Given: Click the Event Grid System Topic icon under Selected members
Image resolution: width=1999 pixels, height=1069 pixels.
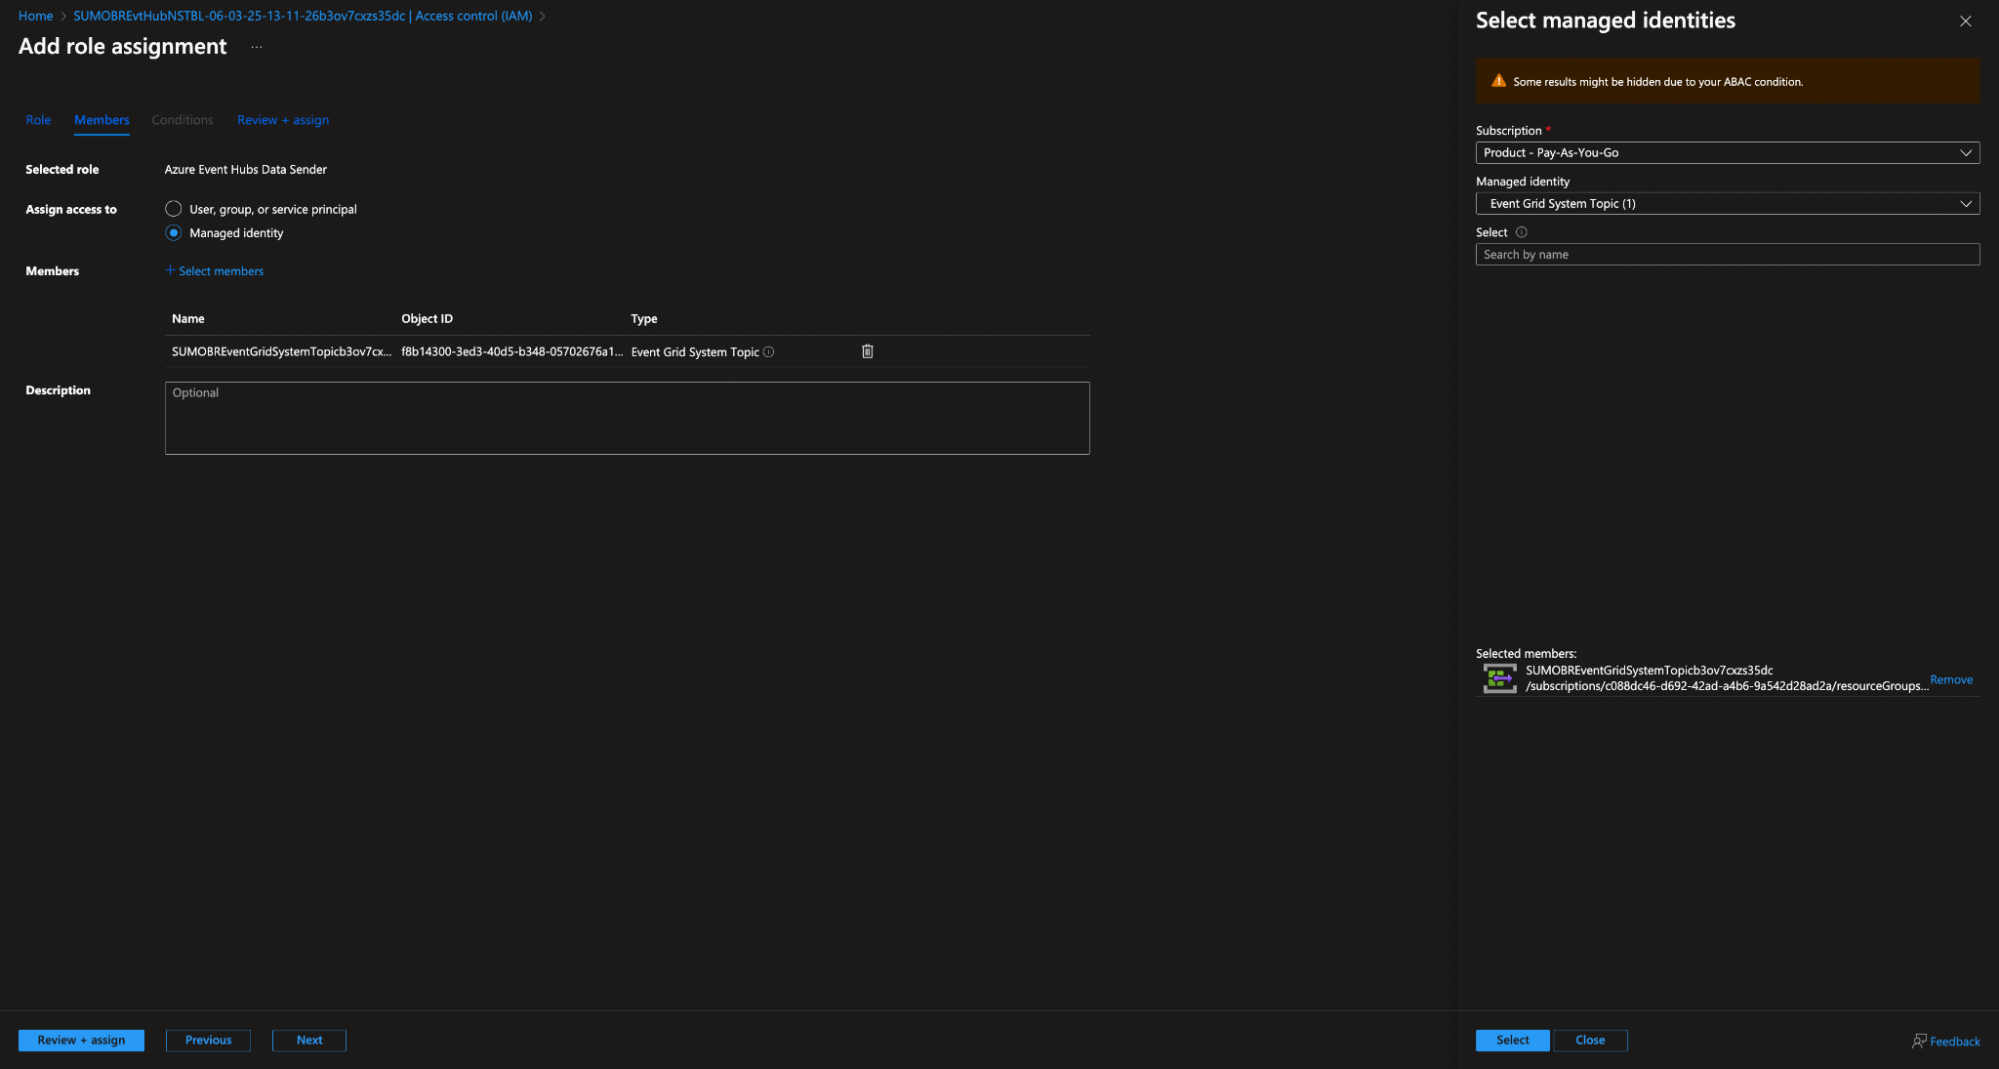Looking at the screenshot, I should coord(1499,678).
